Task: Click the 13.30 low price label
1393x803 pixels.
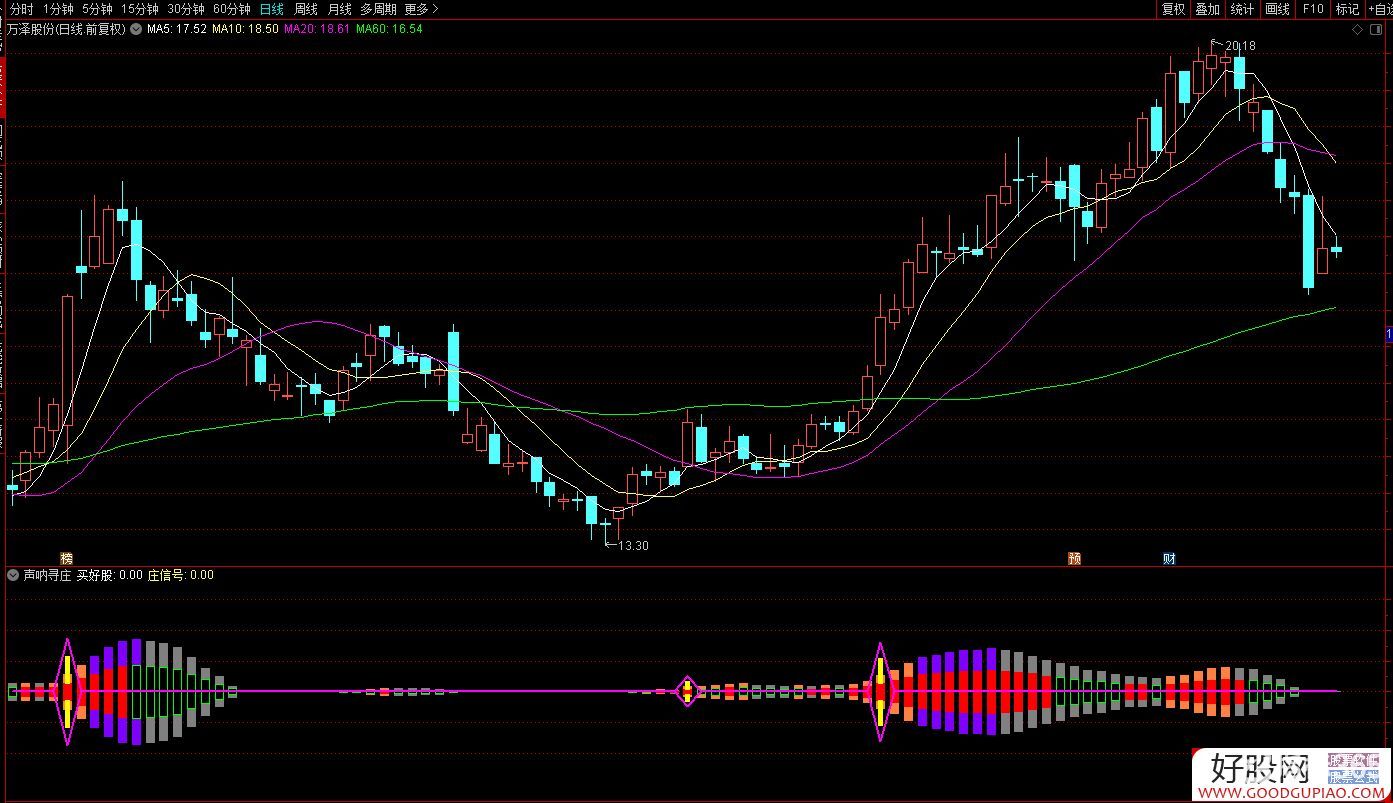Action: pos(633,546)
